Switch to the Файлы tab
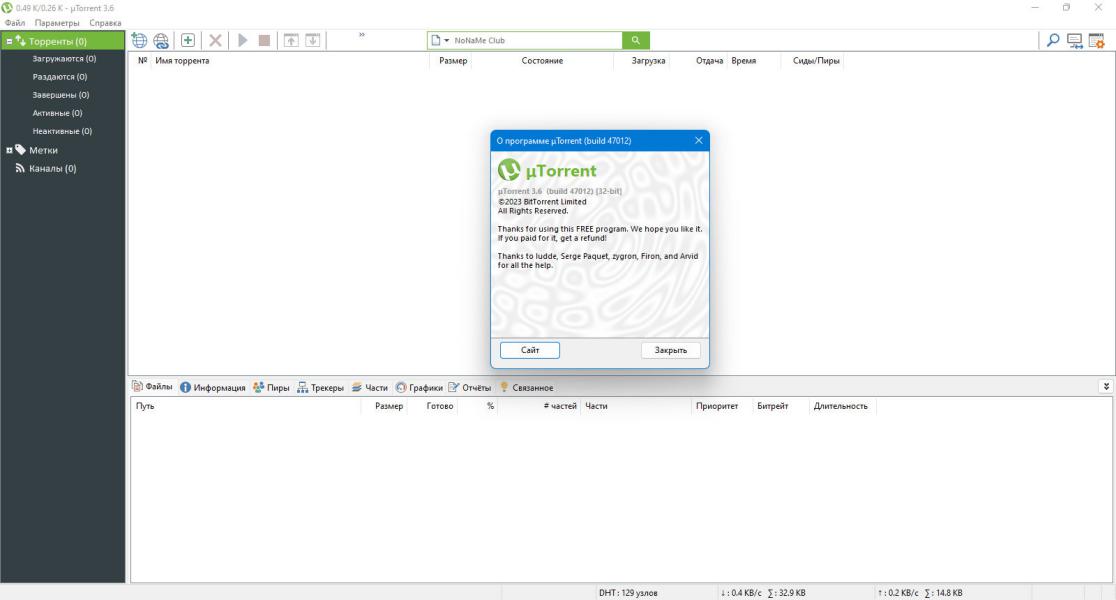 pyautogui.click(x=152, y=386)
